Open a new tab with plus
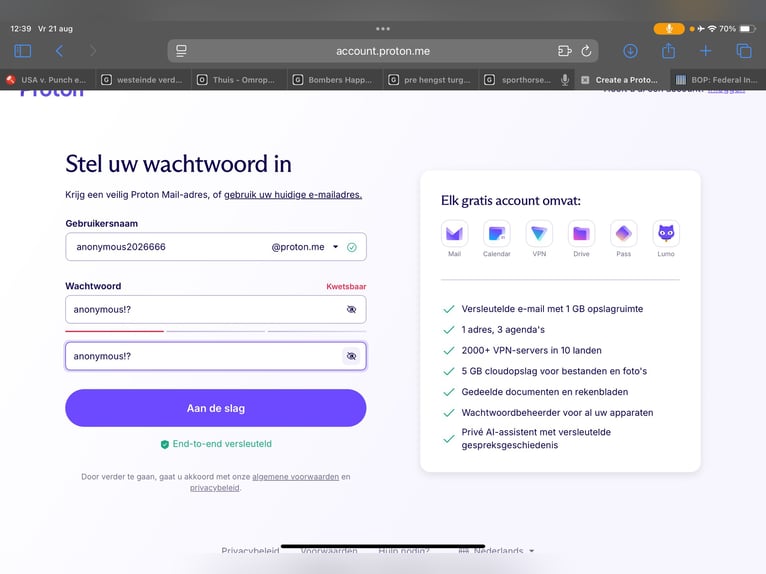Viewport: 766px width, 574px height. tap(705, 51)
